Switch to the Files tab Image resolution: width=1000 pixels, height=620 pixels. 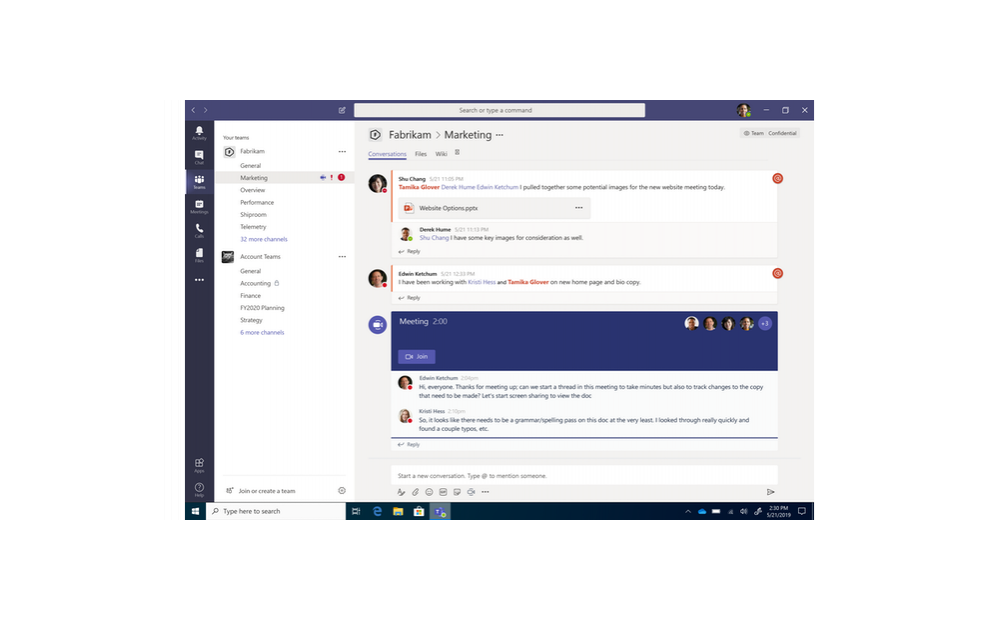click(x=421, y=154)
